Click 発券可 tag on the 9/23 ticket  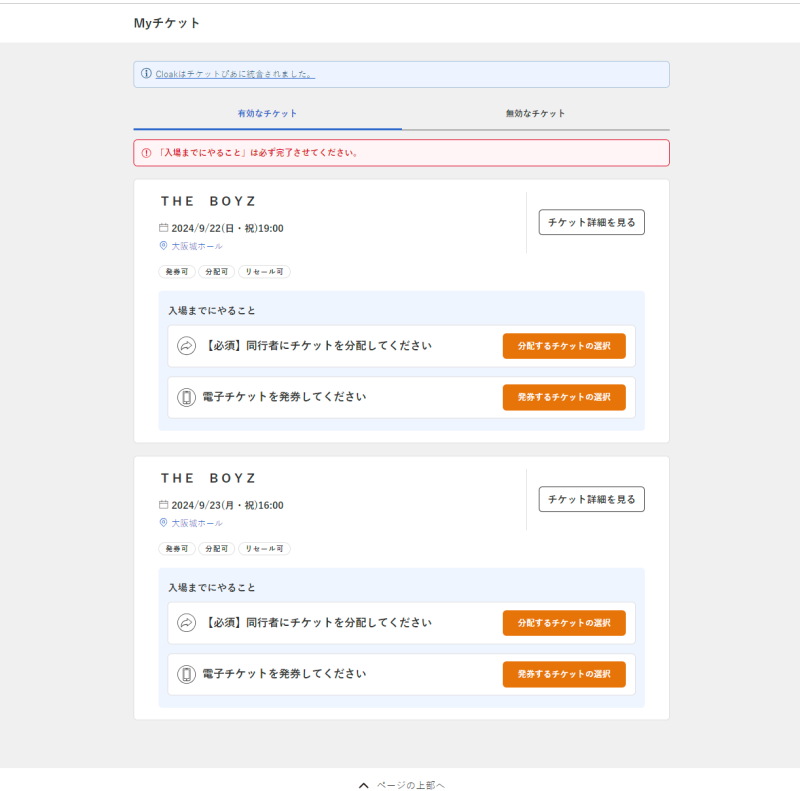click(x=177, y=549)
